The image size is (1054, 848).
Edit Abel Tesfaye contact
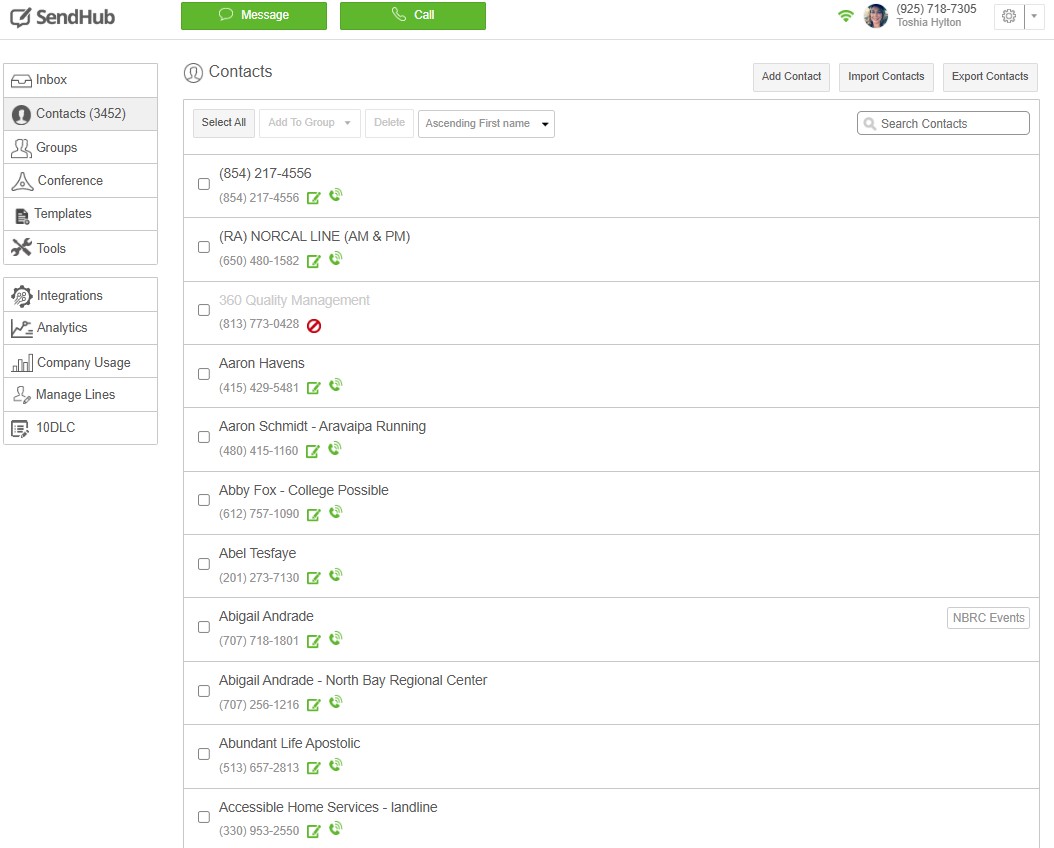(x=313, y=578)
